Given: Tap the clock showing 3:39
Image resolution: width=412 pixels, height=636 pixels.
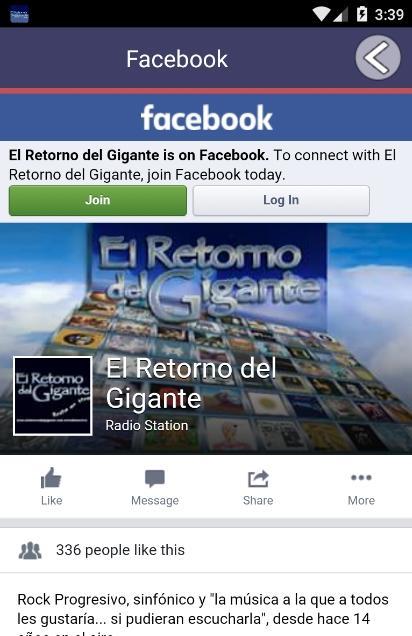Looking at the screenshot, I should pyautogui.click(x=389, y=15).
